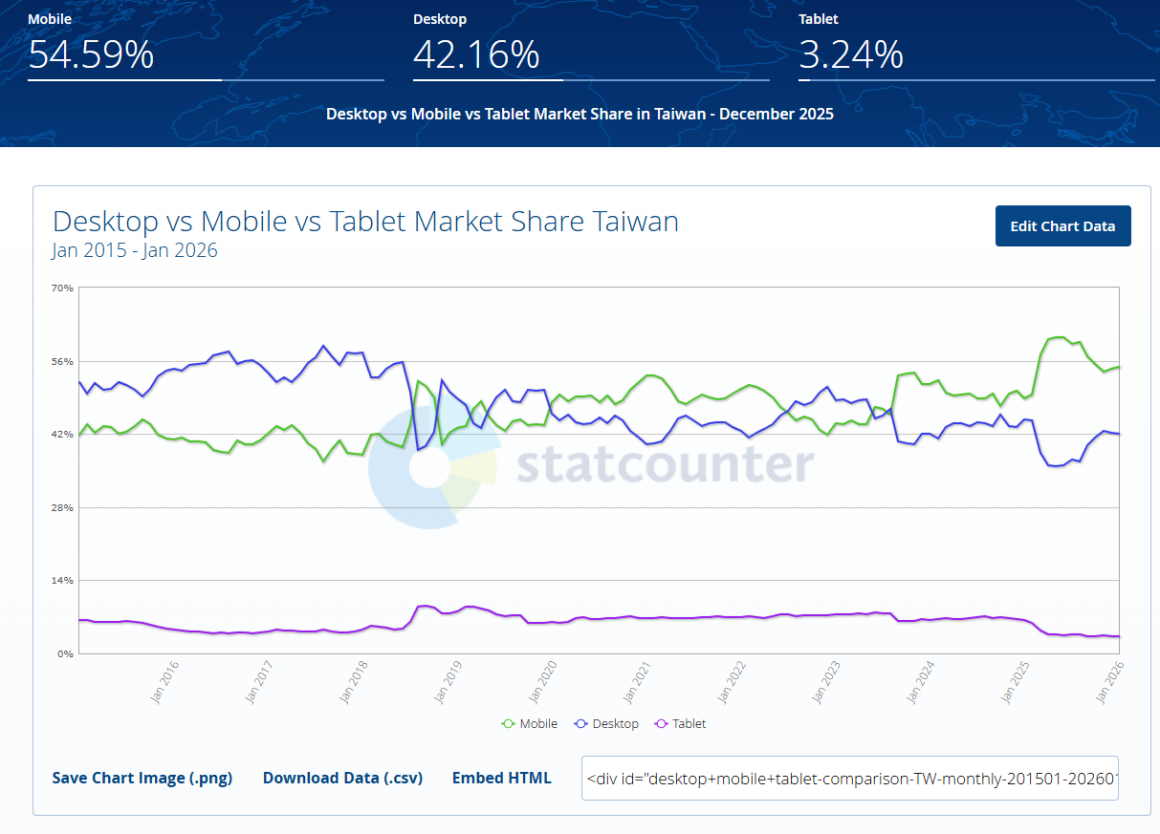Click the Embed HTML link
This screenshot has width=1160, height=834.
501,778
